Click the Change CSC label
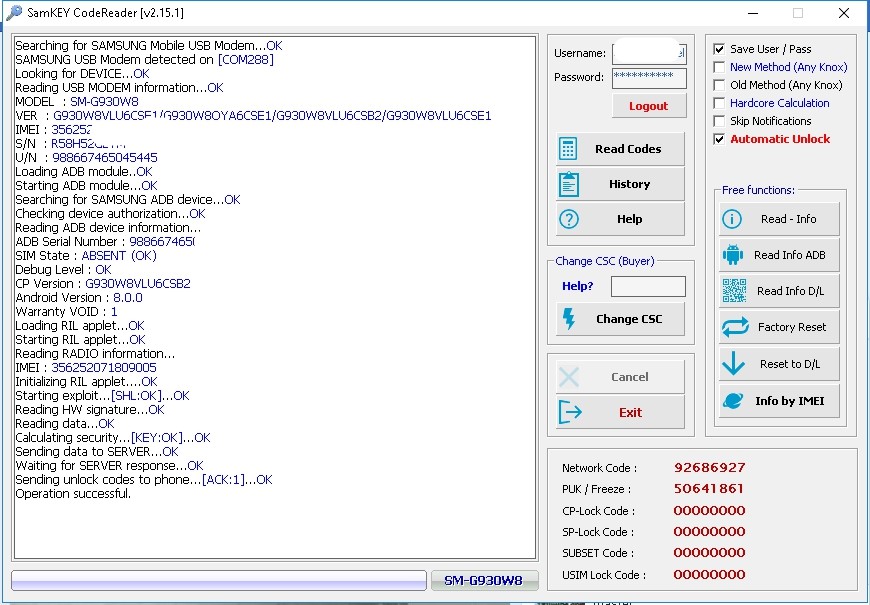 point(629,319)
